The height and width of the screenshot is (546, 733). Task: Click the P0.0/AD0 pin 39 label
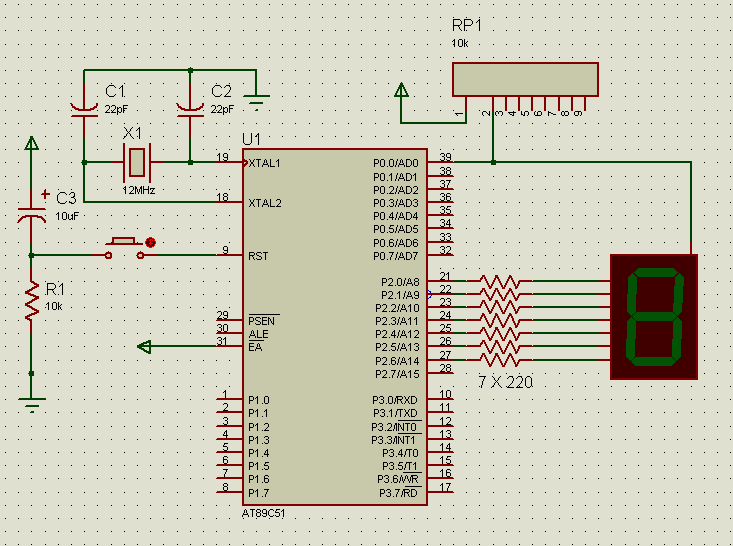(x=395, y=163)
